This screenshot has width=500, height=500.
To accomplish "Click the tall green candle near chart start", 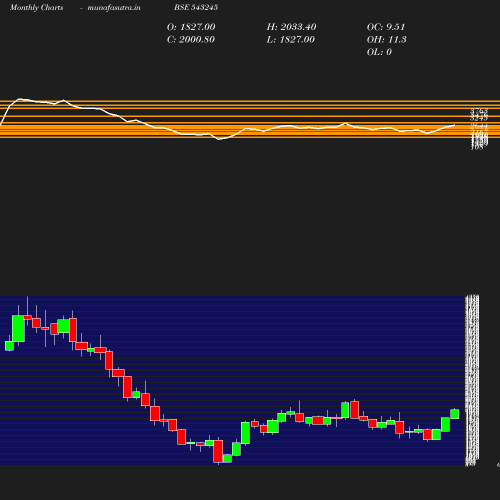I will pyautogui.click(x=18, y=328).
